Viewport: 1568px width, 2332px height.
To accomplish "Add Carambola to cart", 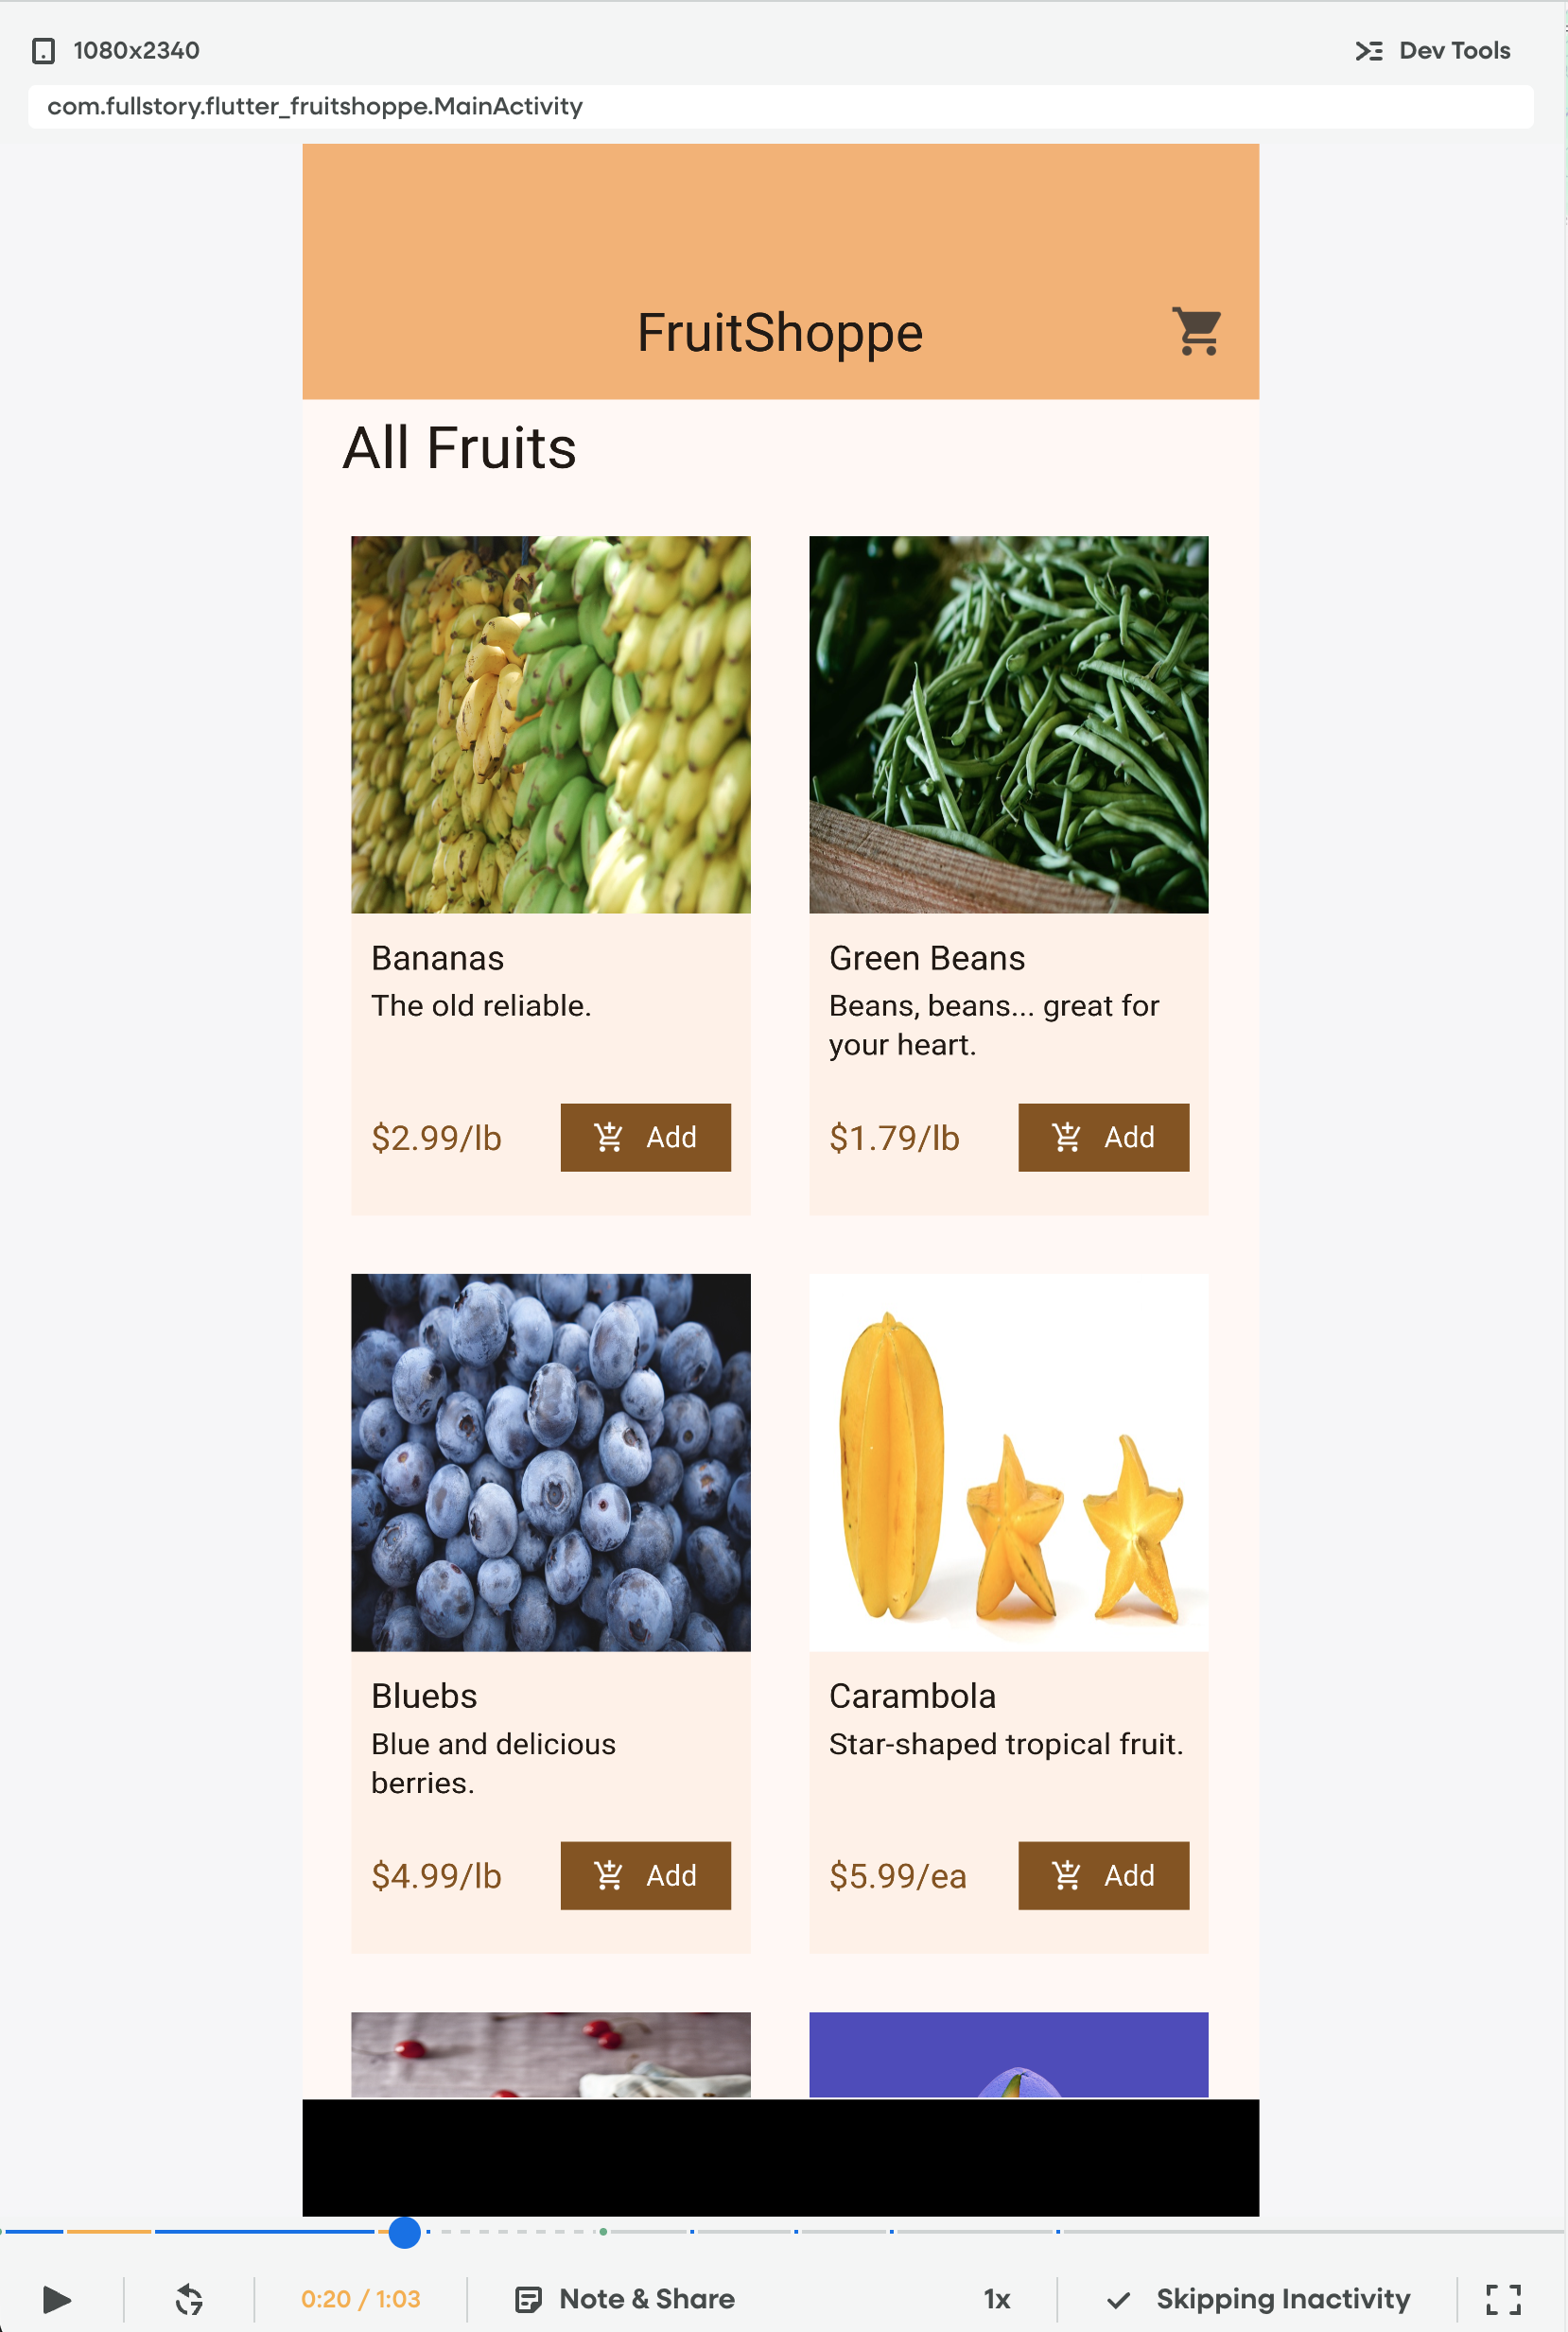I will [1103, 1875].
